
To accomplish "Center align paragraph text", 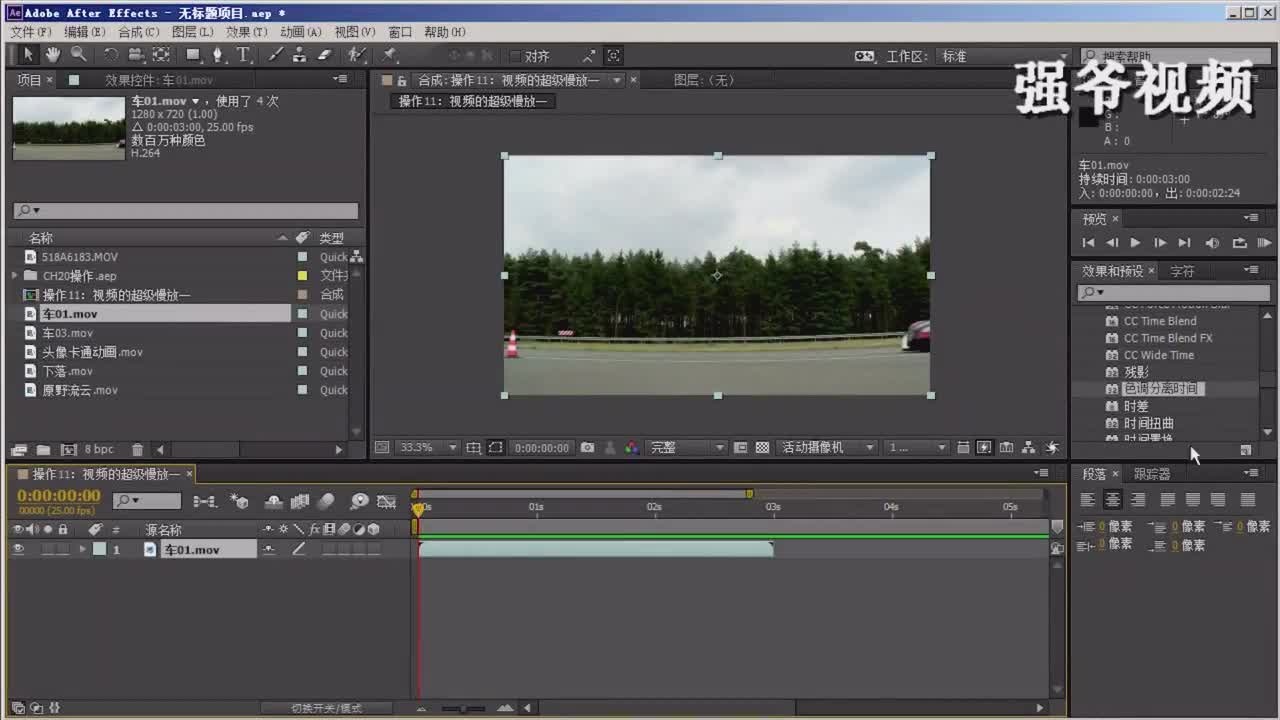I will tap(1112, 500).
